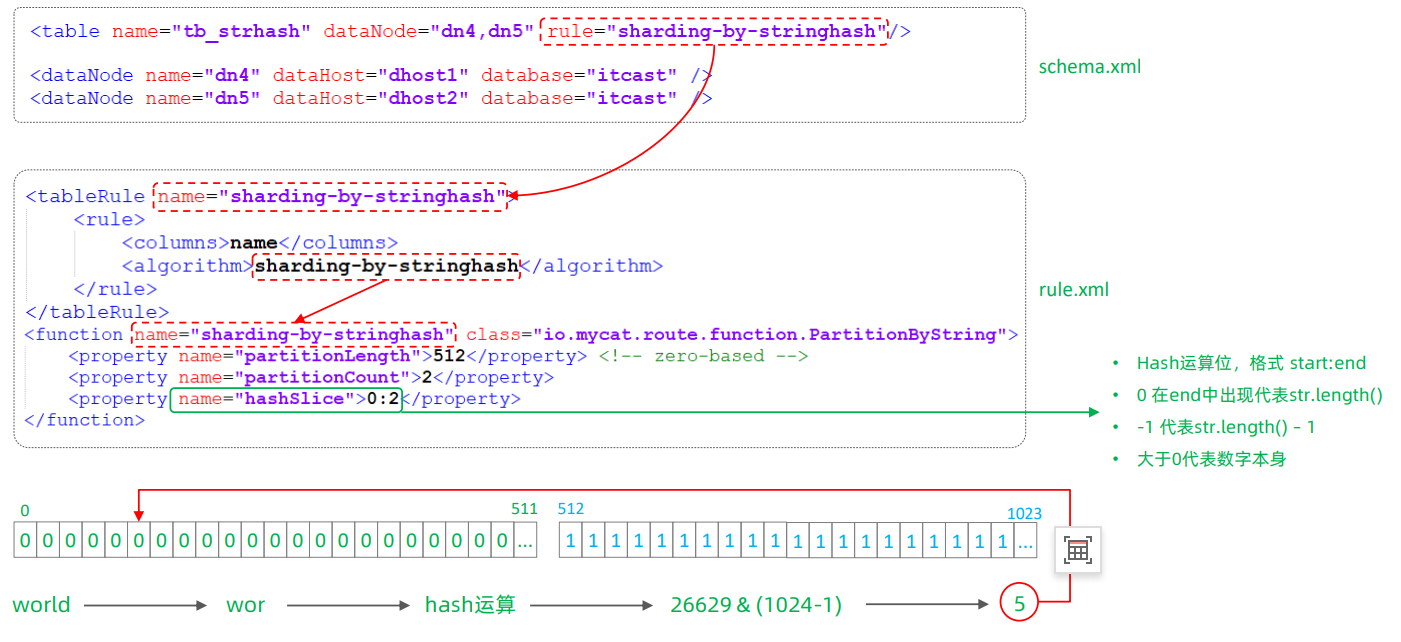The image size is (1401, 642).
Task: Click the word "world" at the bottom
Action: coord(41,604)
